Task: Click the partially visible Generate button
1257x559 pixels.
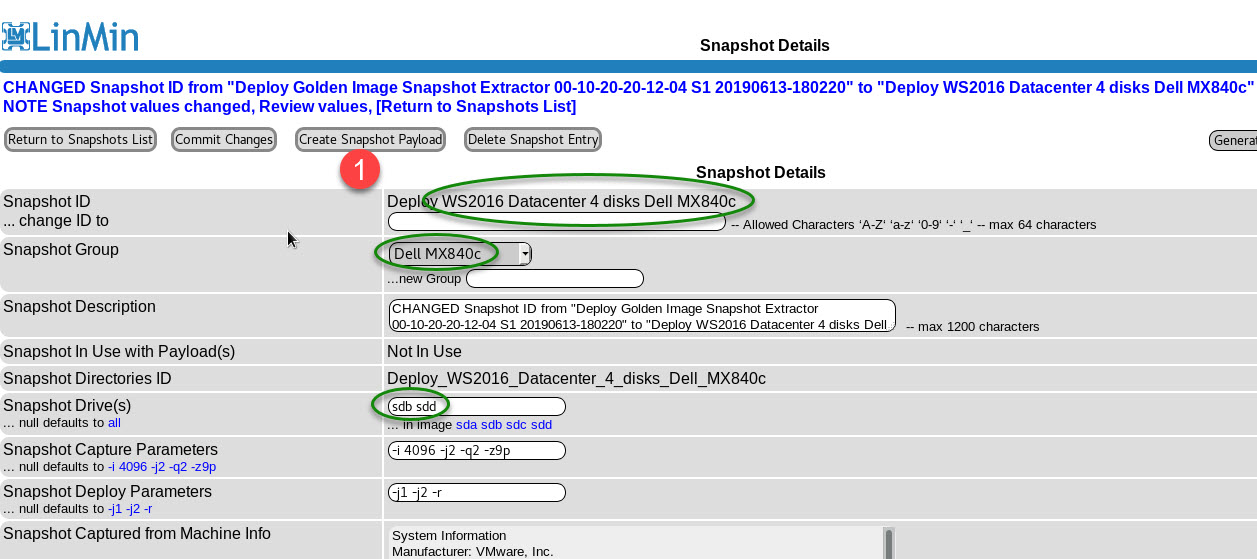Action: tap(1232, 140)
